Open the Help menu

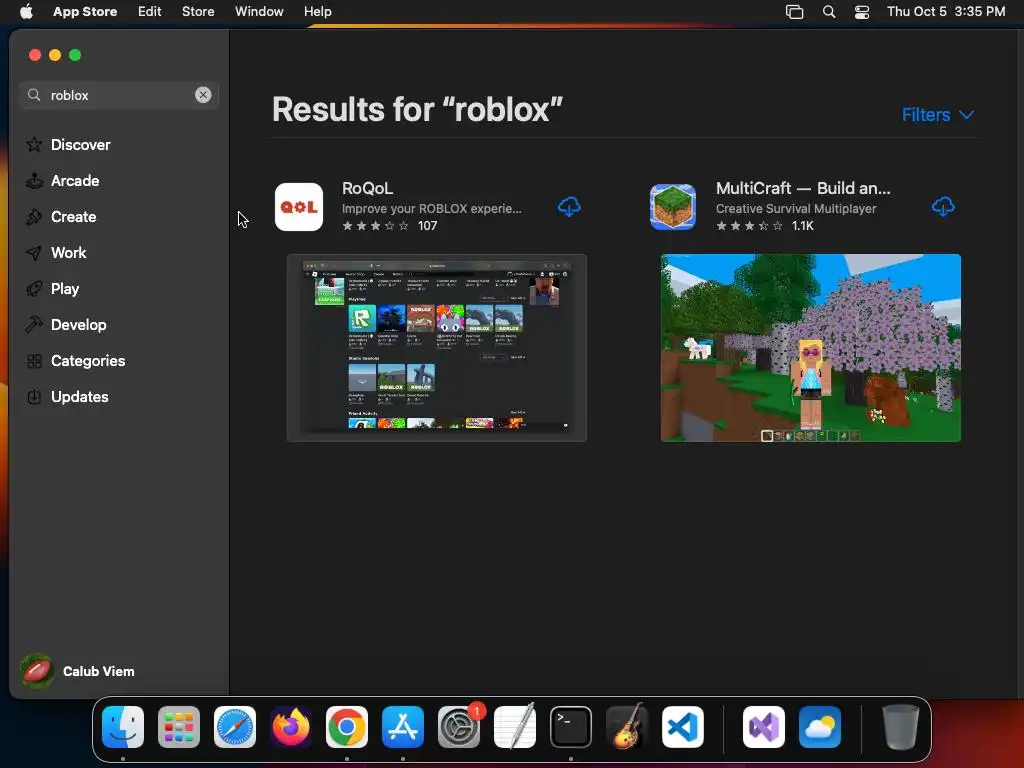(x=317, y=11)
